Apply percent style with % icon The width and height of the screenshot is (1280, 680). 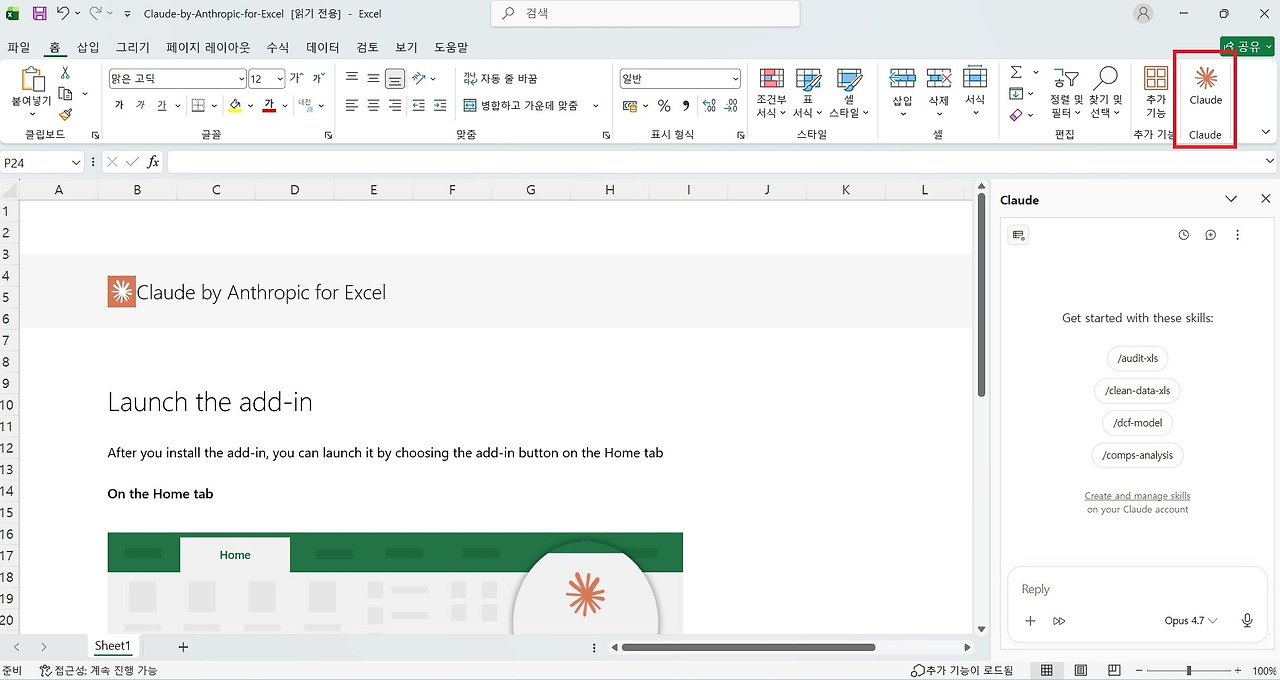point(663,105)
